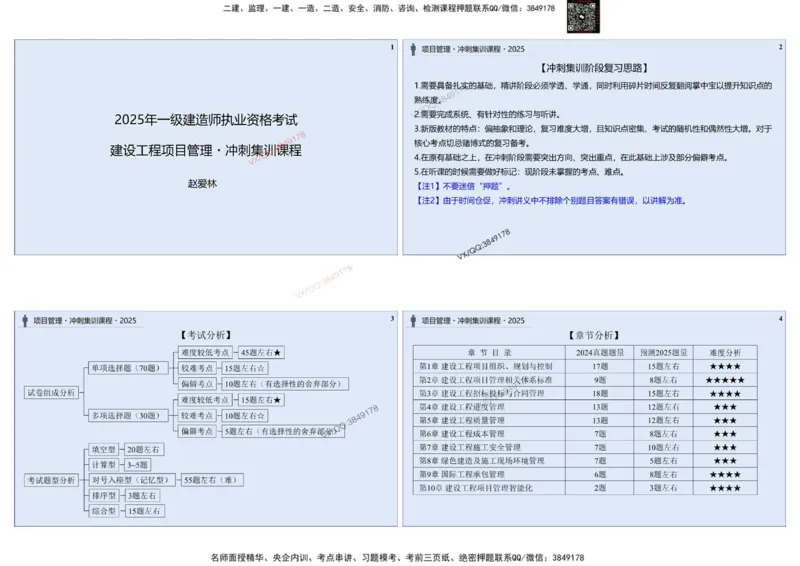The height and width of the screenshot is (566, 800).
Task: Click the 试卷组成分析 box
Action: tap(51, 392)
